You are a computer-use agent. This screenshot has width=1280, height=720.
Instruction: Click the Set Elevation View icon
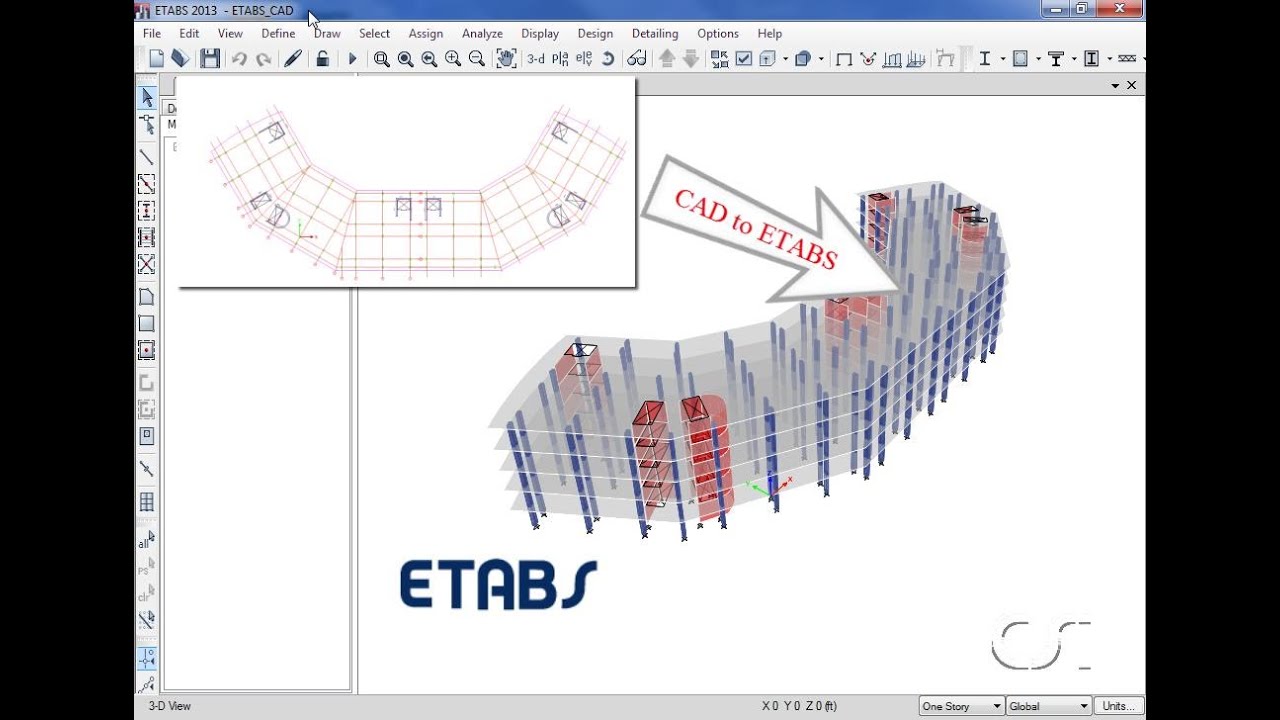pos(583,59)
